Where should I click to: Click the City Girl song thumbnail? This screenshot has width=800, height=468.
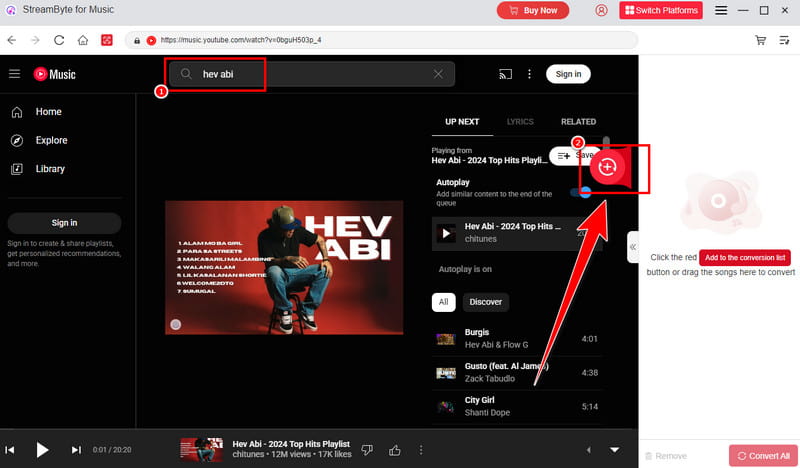tap(446, 407)
